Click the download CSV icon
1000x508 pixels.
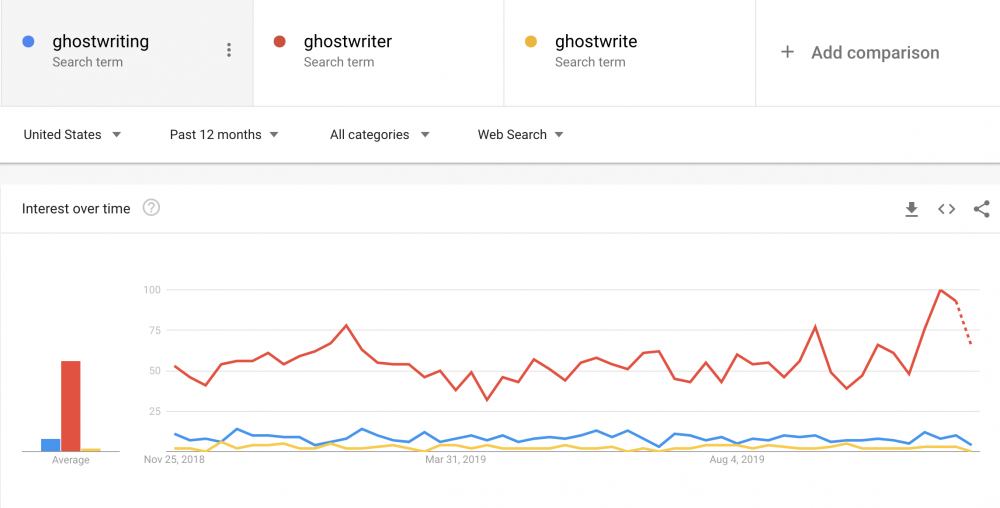(x=911, y=209)
